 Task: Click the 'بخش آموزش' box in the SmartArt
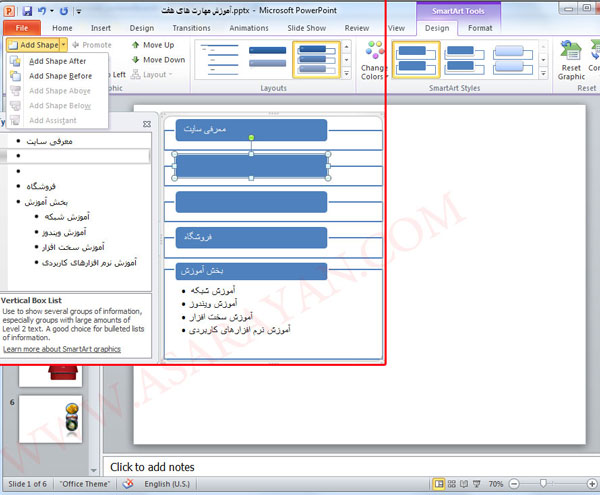(251, 271)
